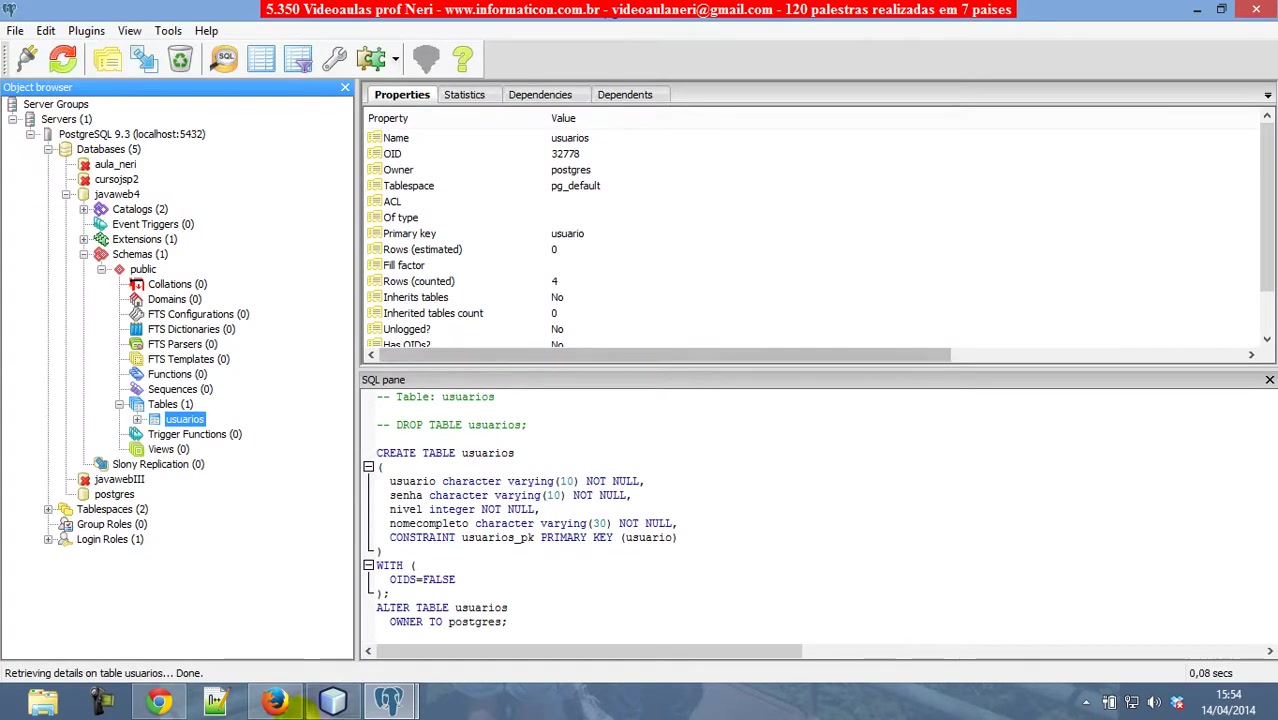Expand the Catalogs (2) tree node
The image size is (1278, 720).
pyautogui.click(x=84, y=209)
